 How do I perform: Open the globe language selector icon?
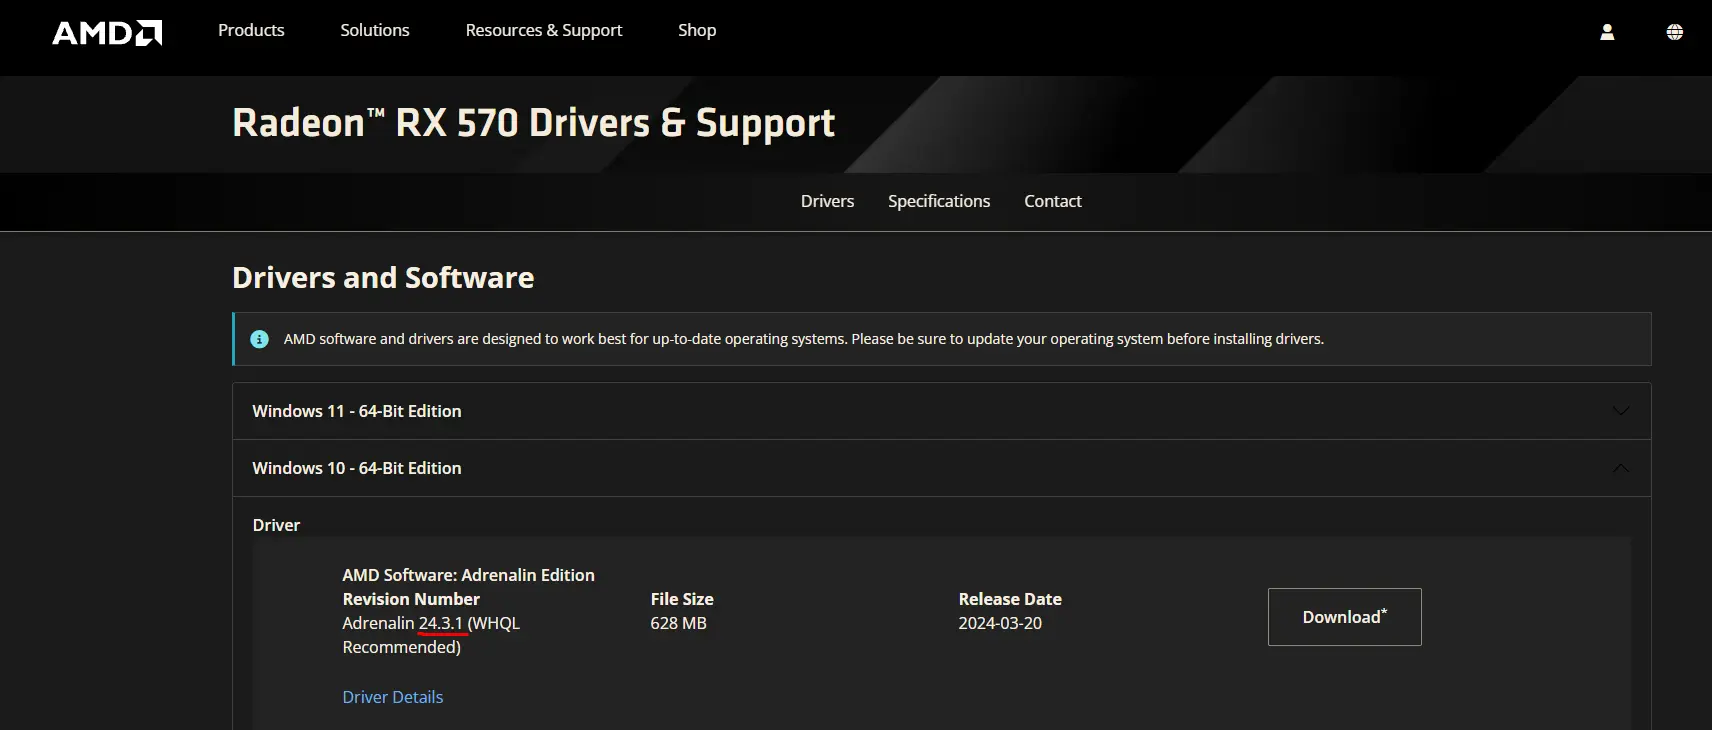1675,32
